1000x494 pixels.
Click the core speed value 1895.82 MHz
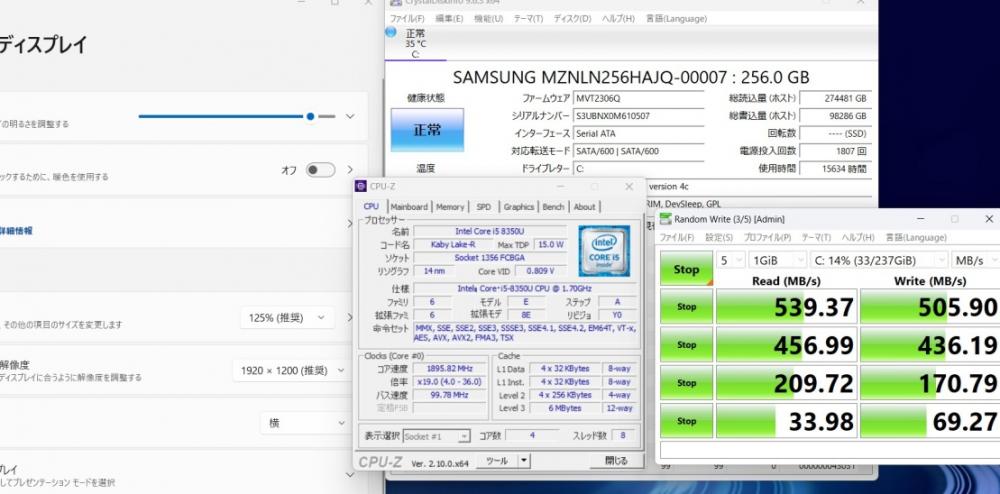pyautogui.click(x=451, y=368)
